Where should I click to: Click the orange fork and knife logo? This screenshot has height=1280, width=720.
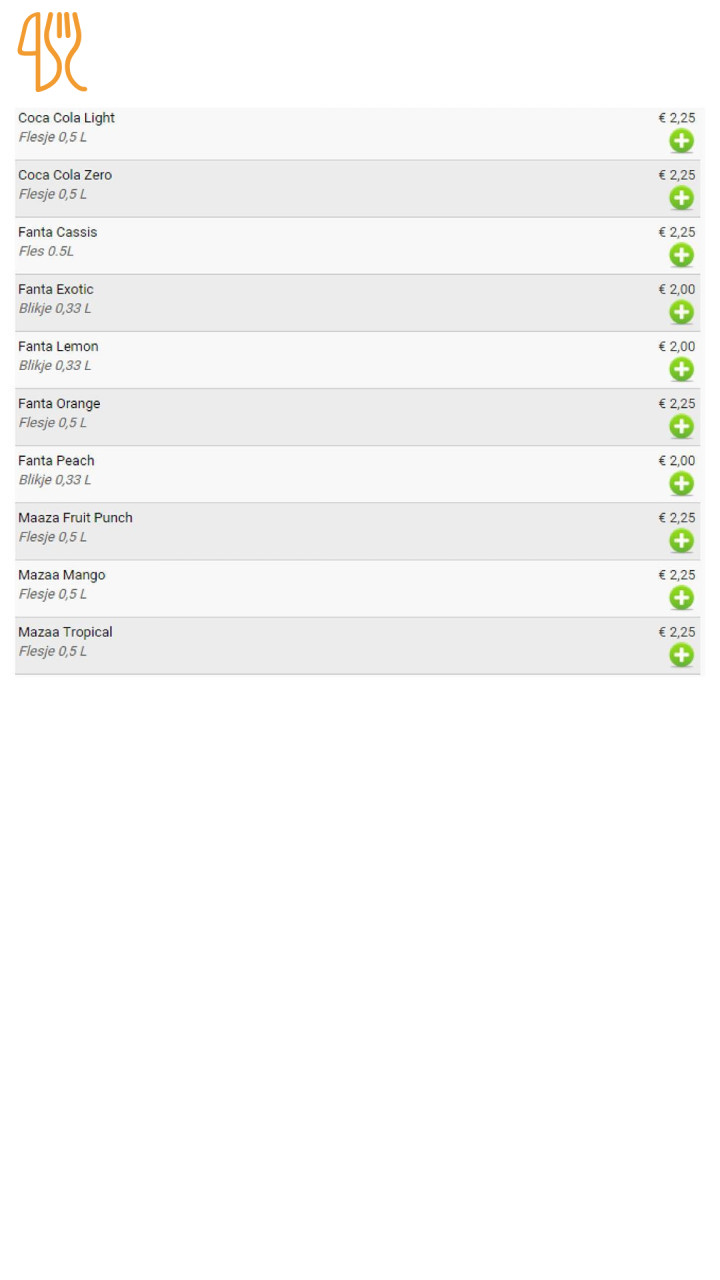tap(52, 52)
